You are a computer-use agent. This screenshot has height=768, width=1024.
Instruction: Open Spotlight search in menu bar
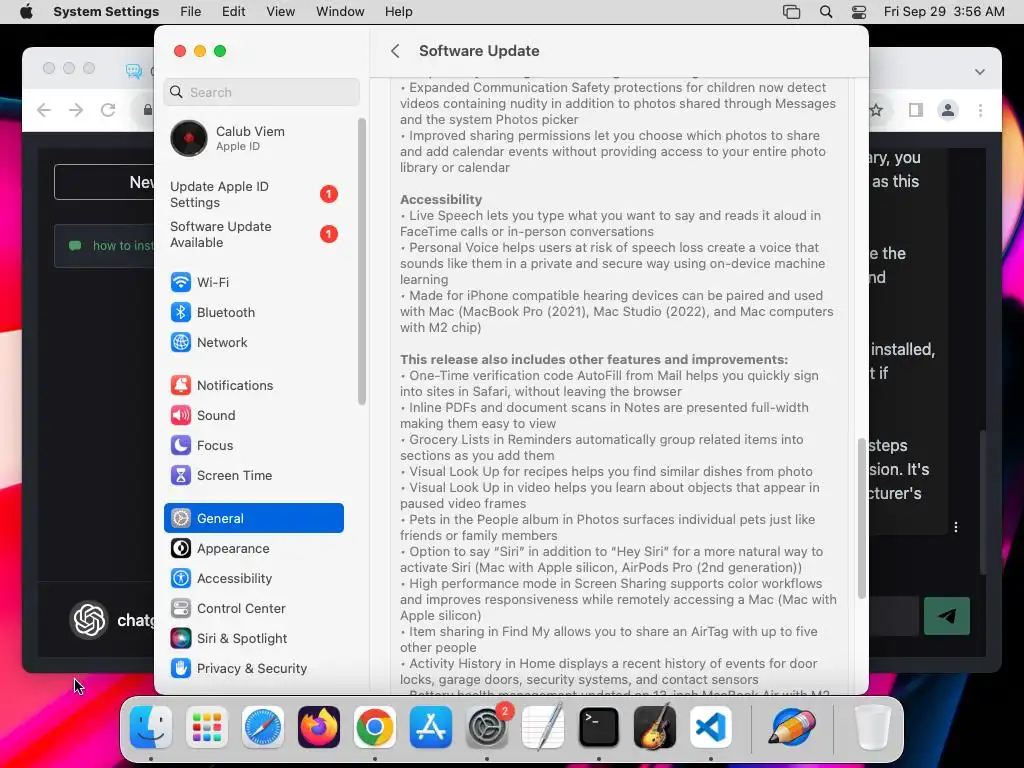tap(825, 12)
